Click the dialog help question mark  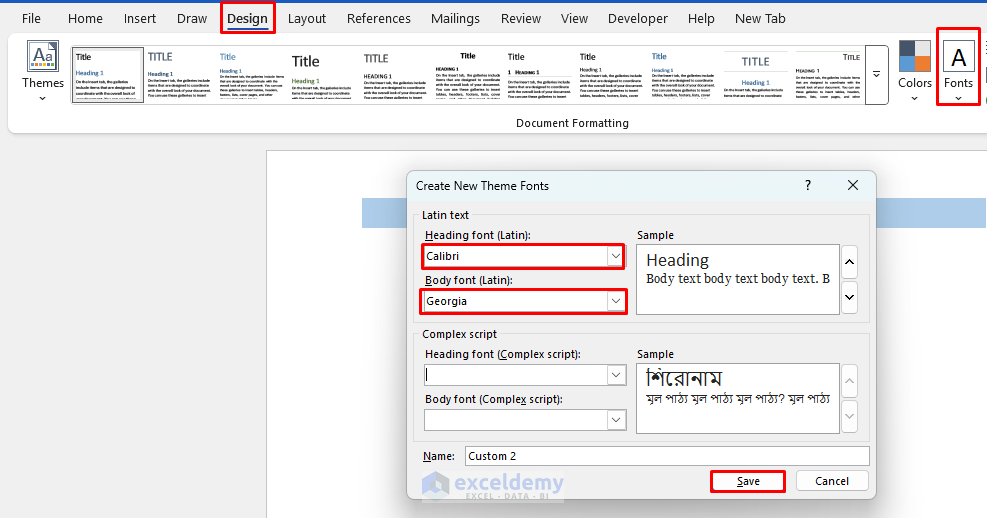coord(808,185)
